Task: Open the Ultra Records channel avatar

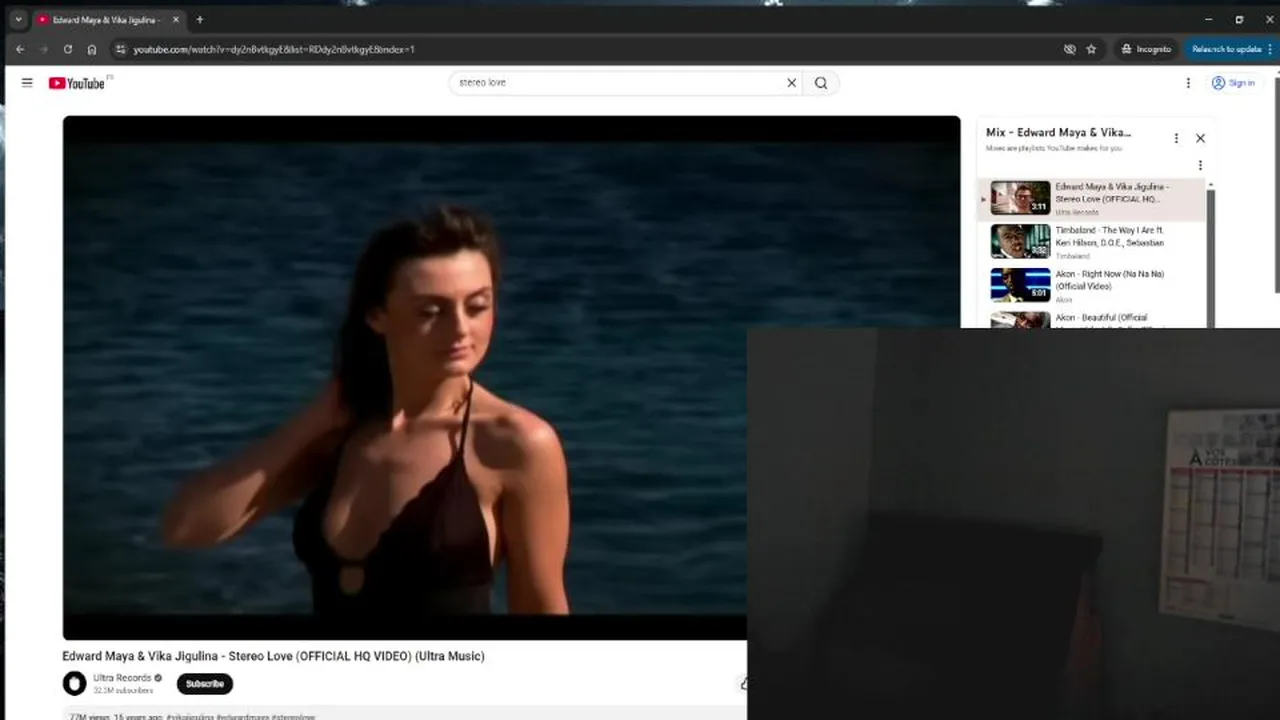Action: (75, 683)
